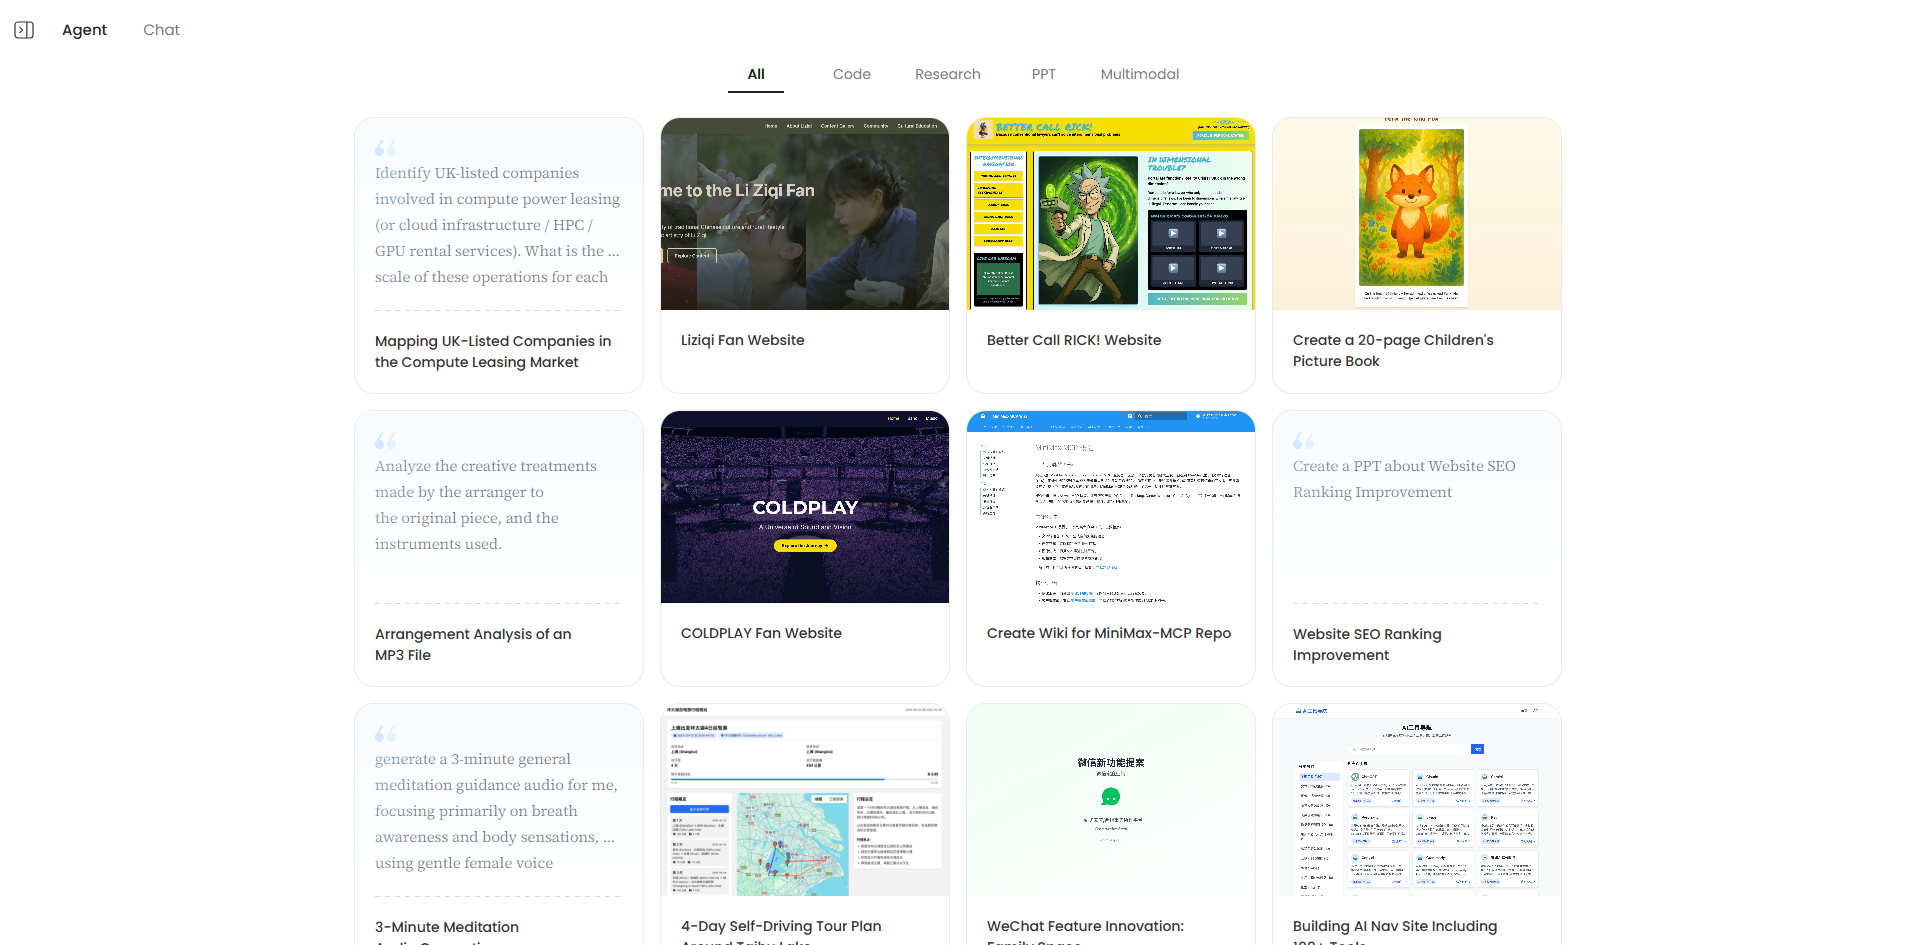
Task: Switch to Agent mode
Action: [x=84, y=30]
